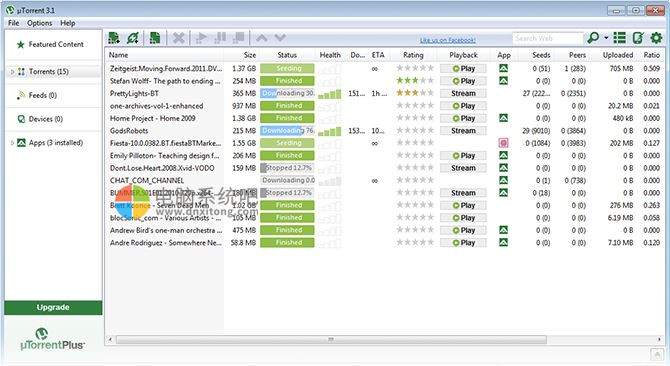The width and height of the screenshot is (670, 366).
Task: Expand the Apps tree node
Action: pyautogui.click(x=12, y=143)
